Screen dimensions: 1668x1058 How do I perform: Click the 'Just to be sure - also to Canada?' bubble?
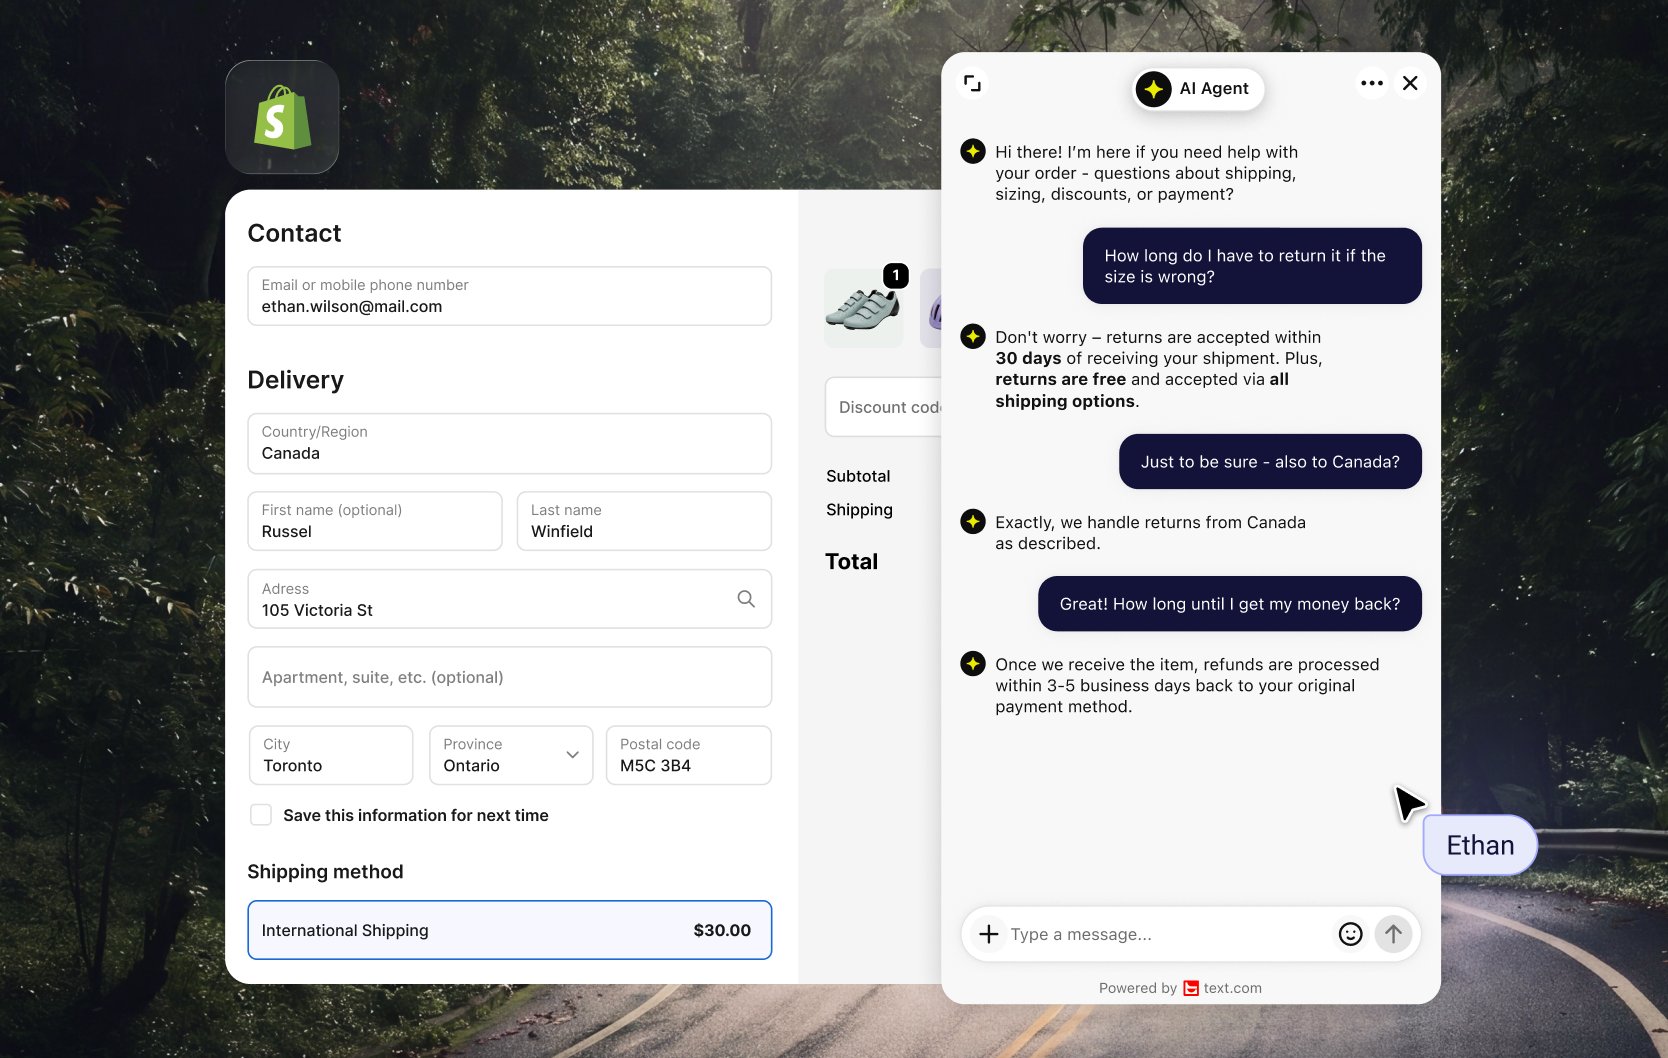pyautogui.click(x=1270, y=462)
